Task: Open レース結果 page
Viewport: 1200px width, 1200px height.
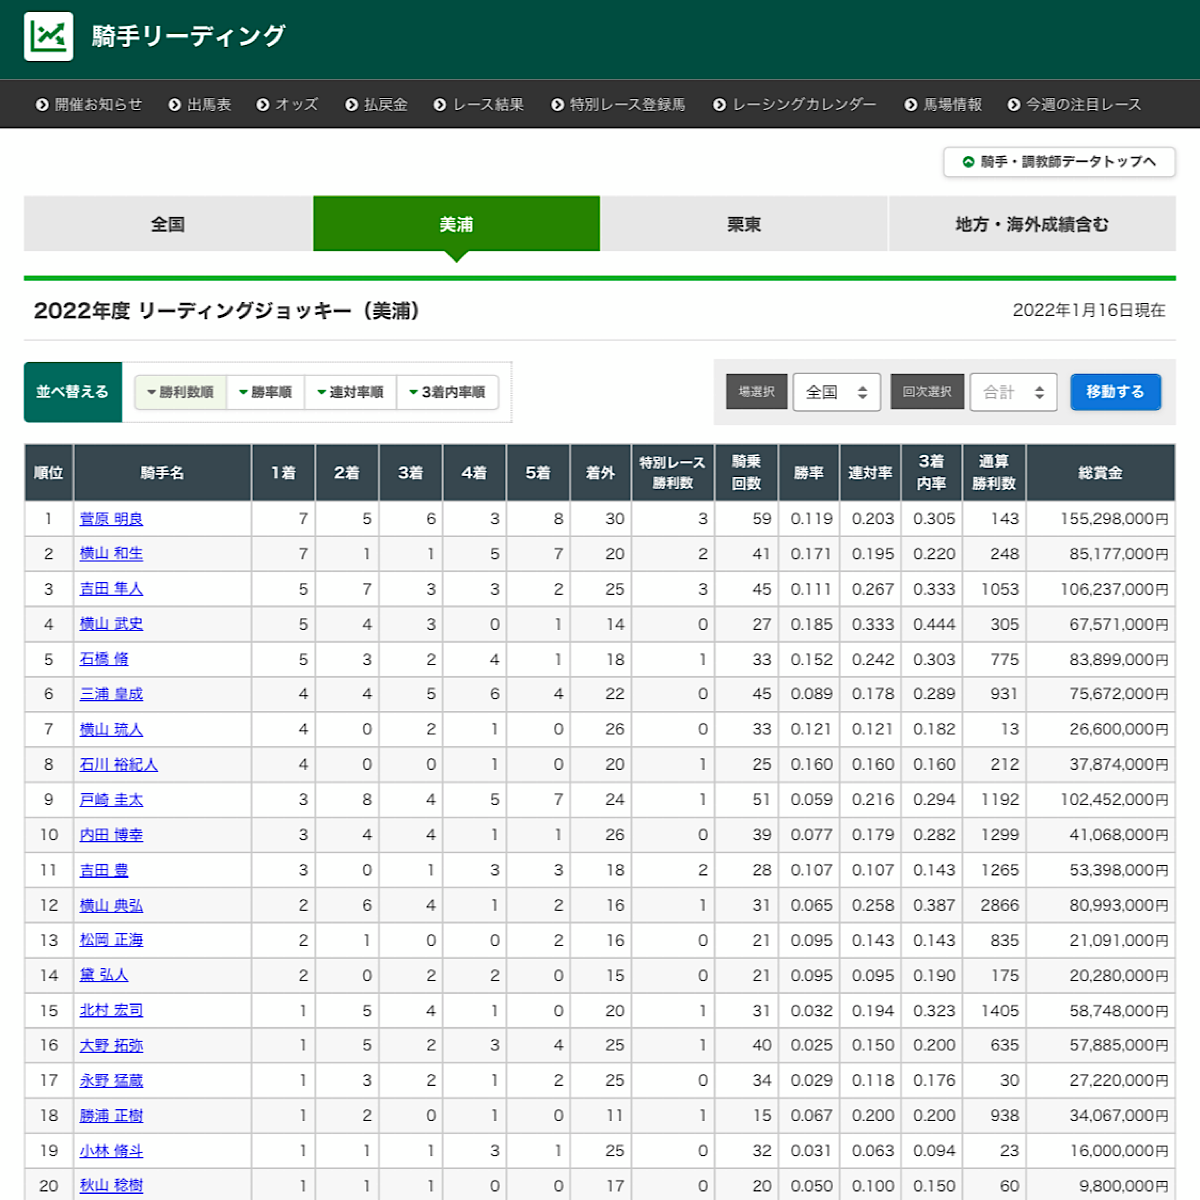Action: tap(479, 104)
